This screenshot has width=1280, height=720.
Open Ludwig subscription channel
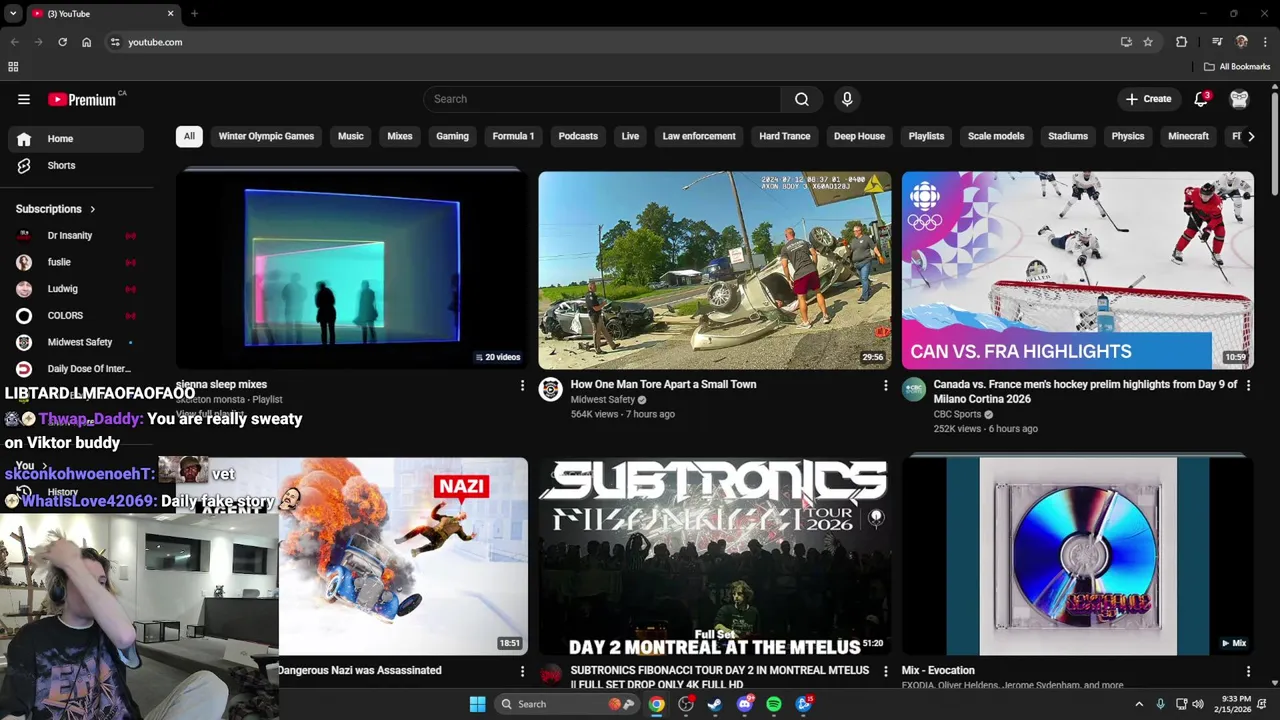[76, 289]
